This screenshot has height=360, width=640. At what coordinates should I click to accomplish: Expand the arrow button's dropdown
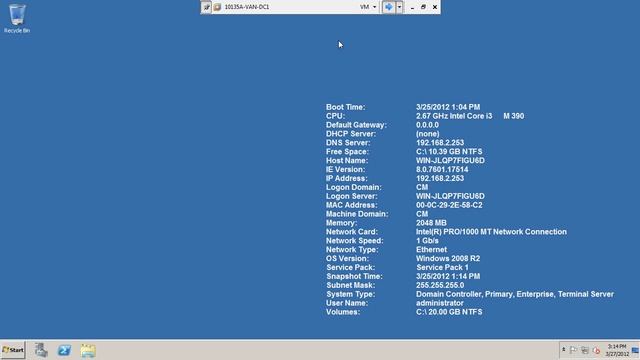[x=399, y=7]
